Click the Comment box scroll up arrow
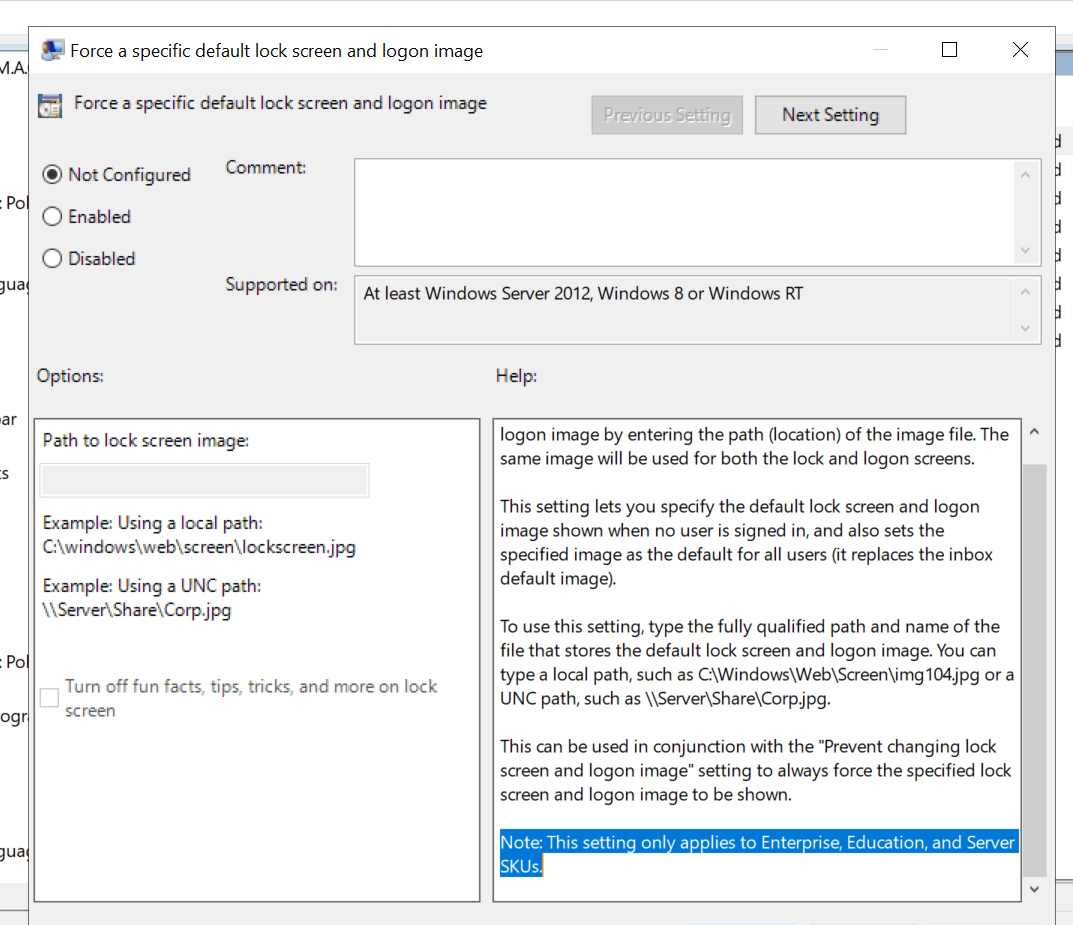 click(x=1025, y=175)
